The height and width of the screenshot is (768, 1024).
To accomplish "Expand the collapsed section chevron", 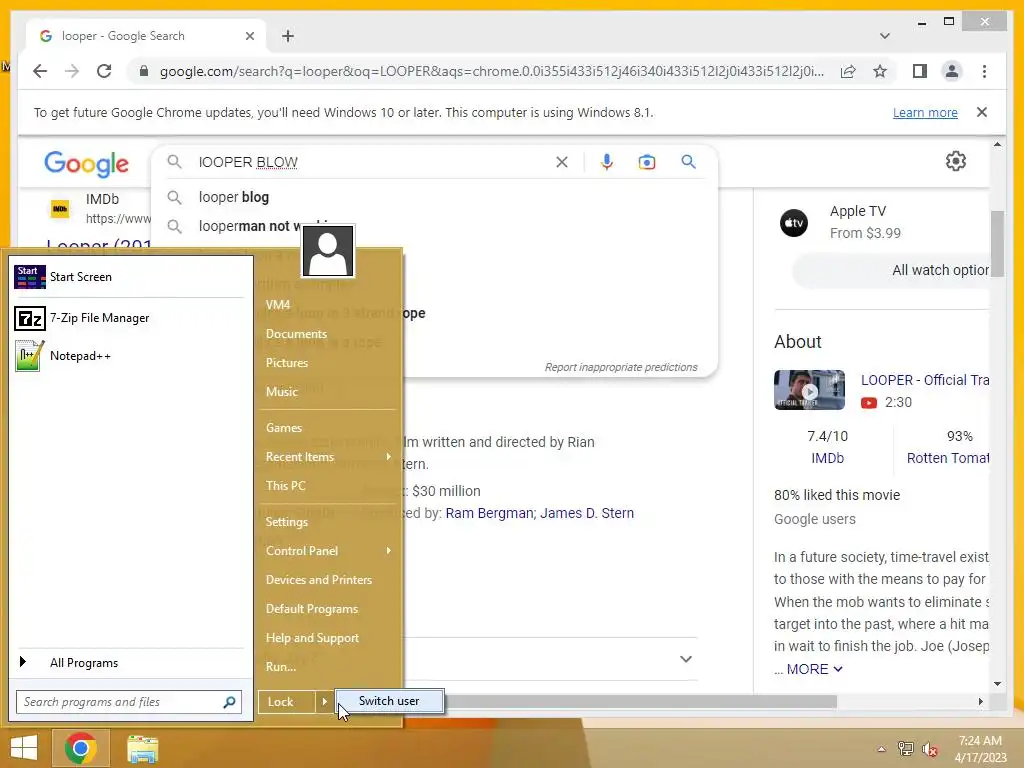I will coord(686,659).
